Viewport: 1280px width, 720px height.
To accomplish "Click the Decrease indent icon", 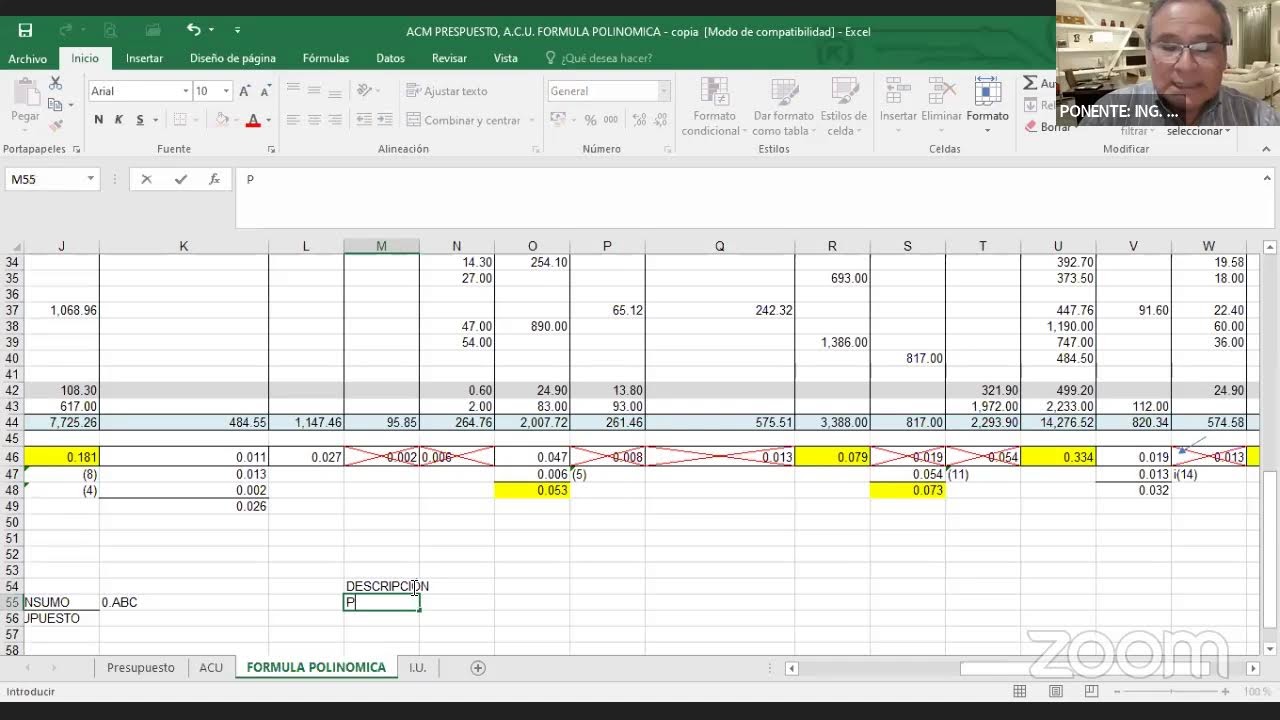I will 362,120.
